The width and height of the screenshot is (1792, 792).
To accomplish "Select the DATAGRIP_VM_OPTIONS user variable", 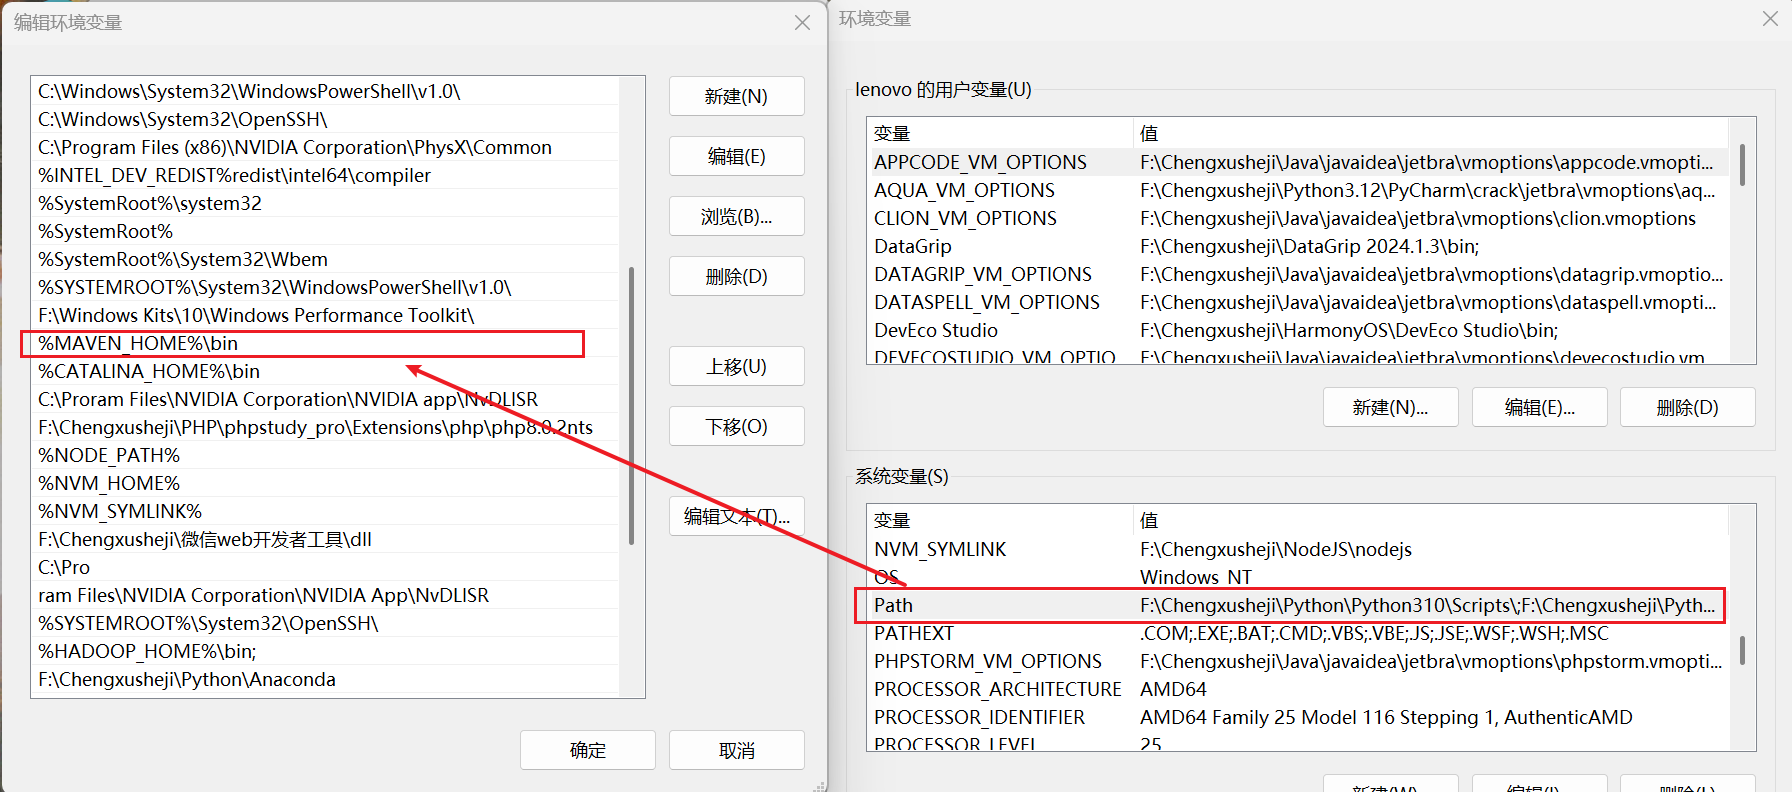I will (1297, 274).
